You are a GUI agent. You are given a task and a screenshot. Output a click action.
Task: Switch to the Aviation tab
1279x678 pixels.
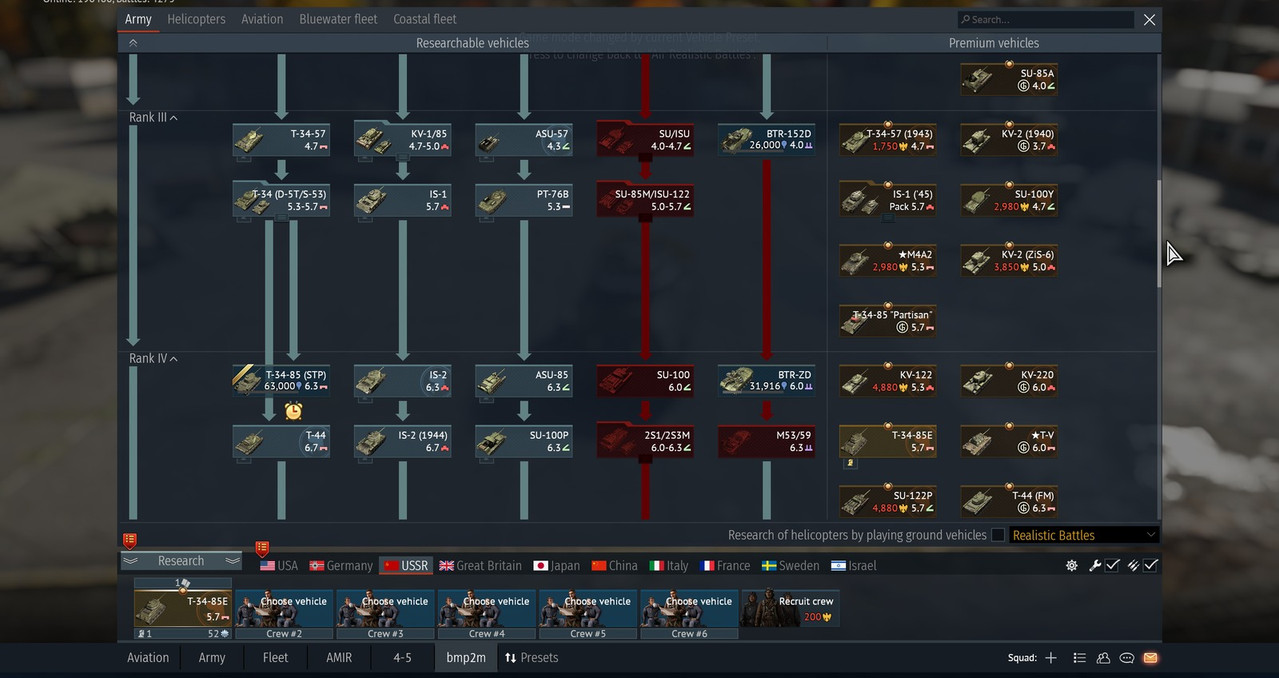(x=262, y=19)
